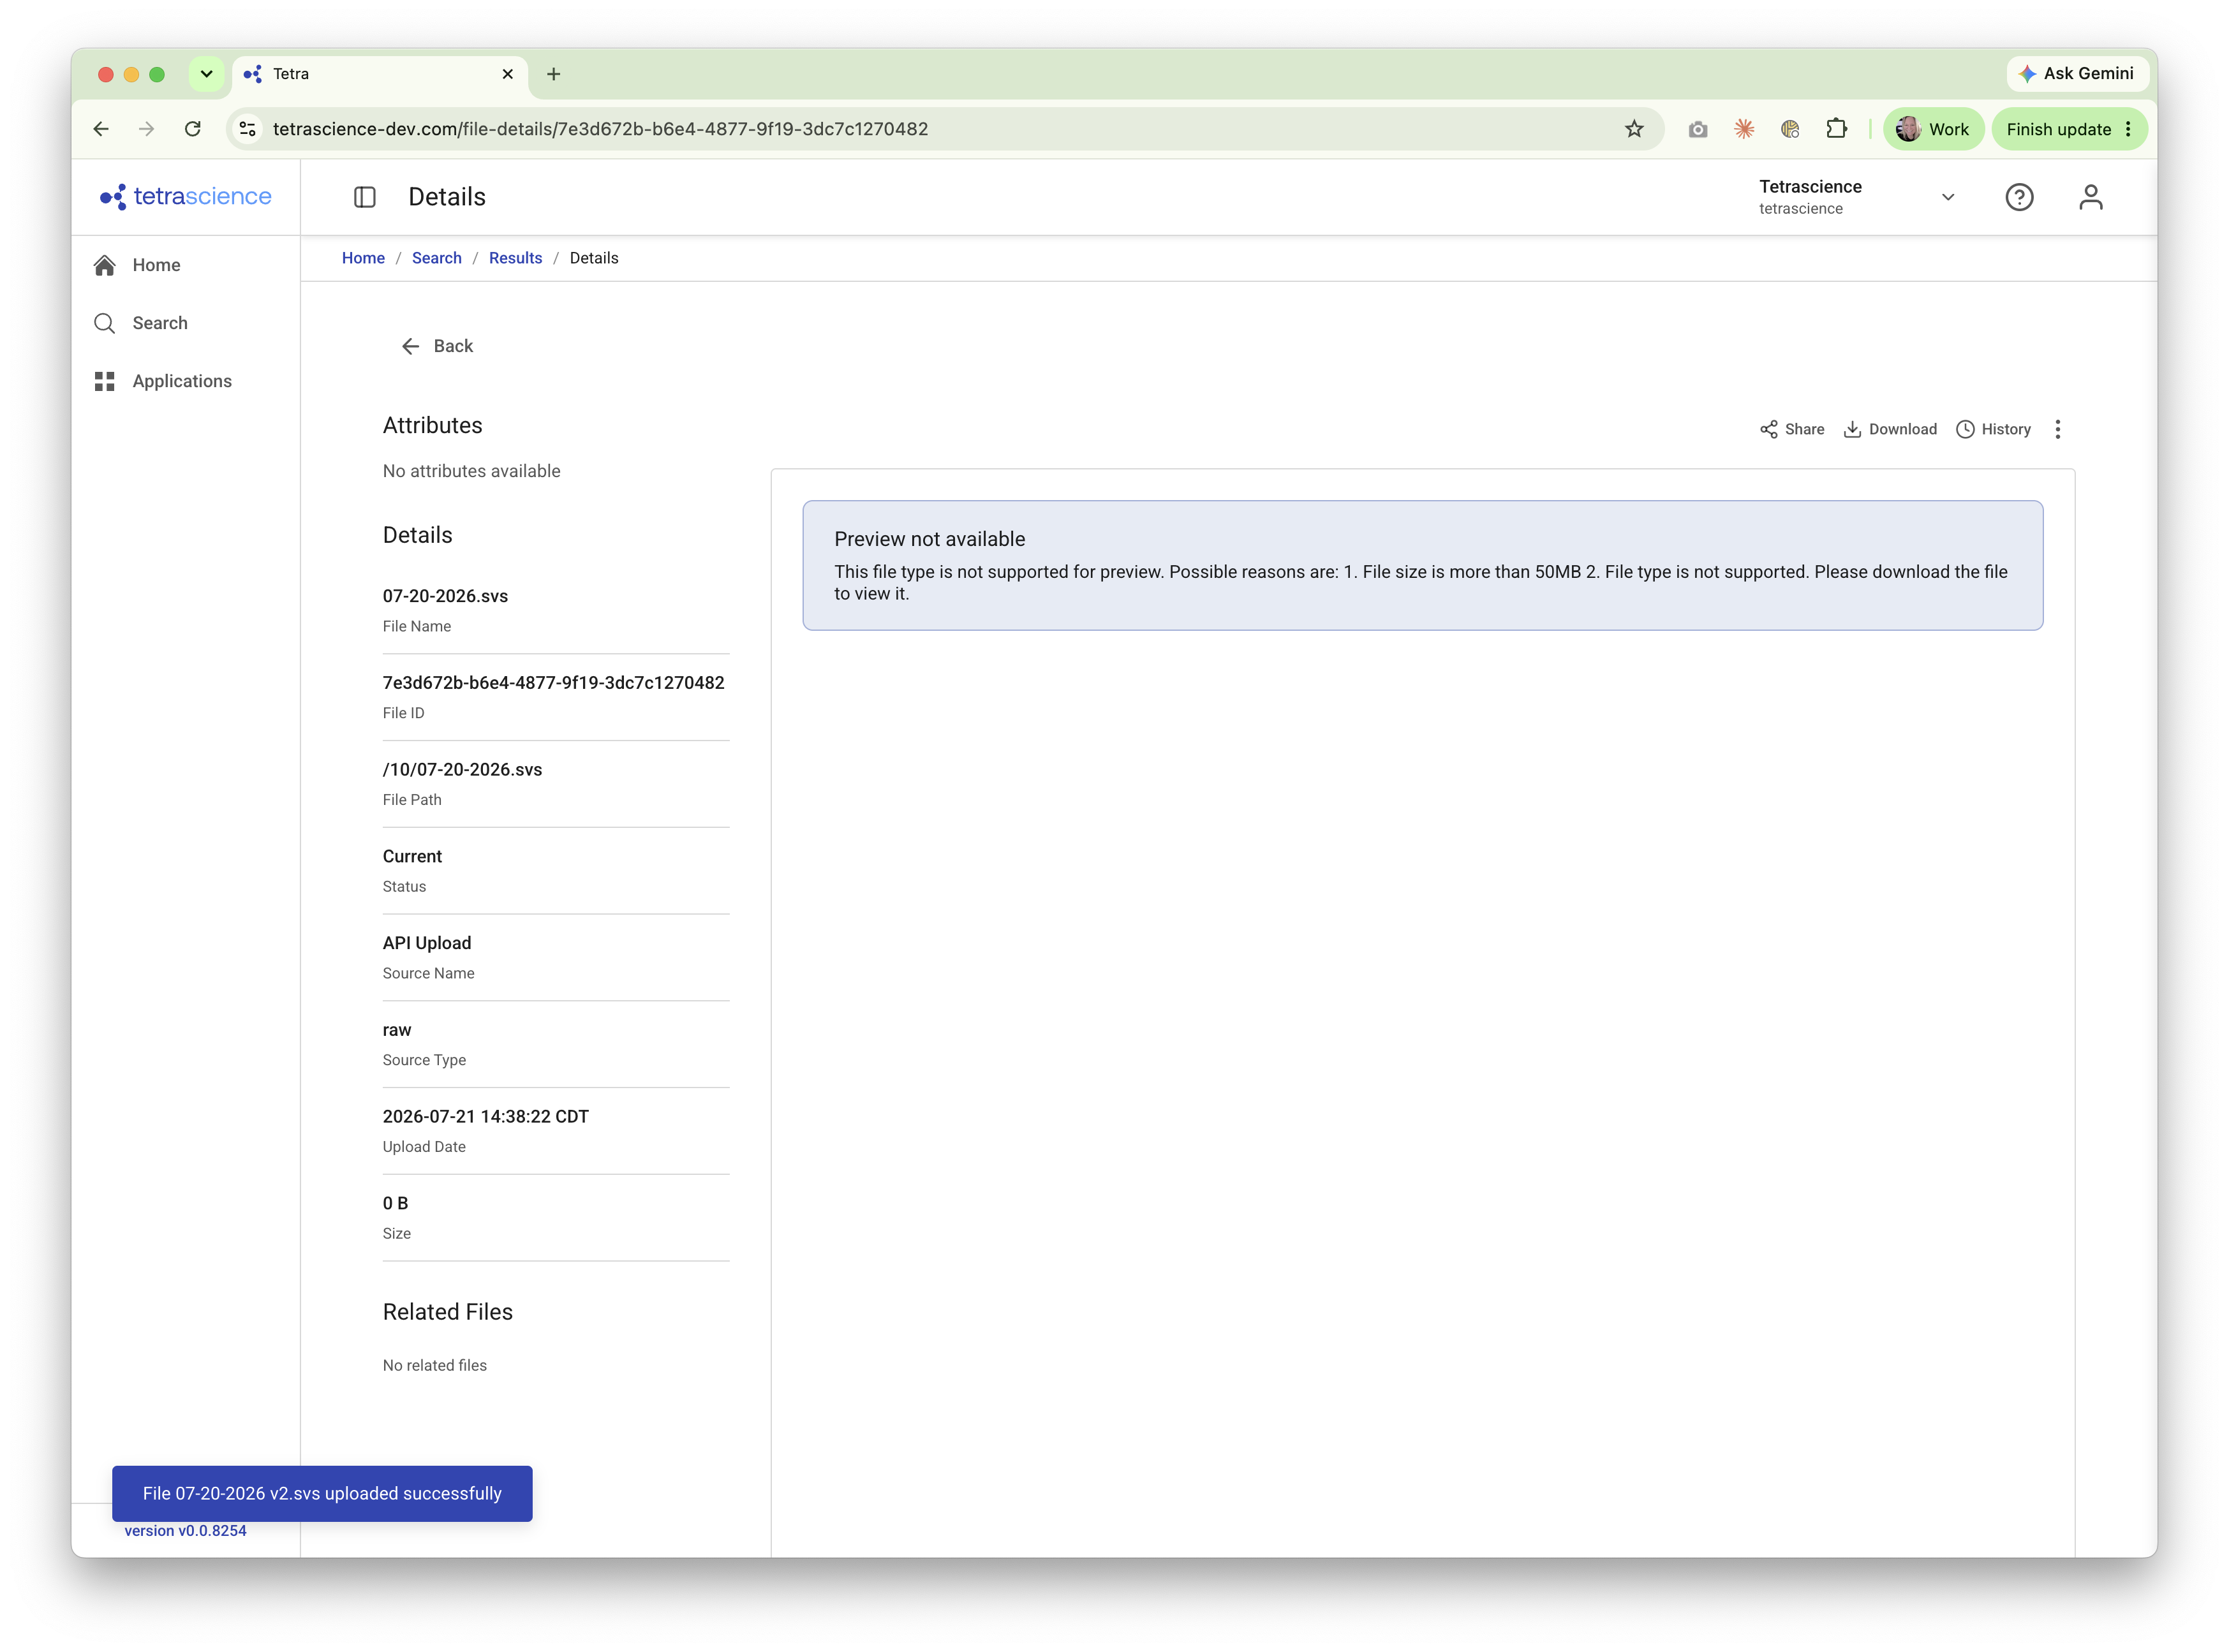Open the user profile icon
The height and width of the screenshot is (1652, 2229).
[x=2091, y=197]
